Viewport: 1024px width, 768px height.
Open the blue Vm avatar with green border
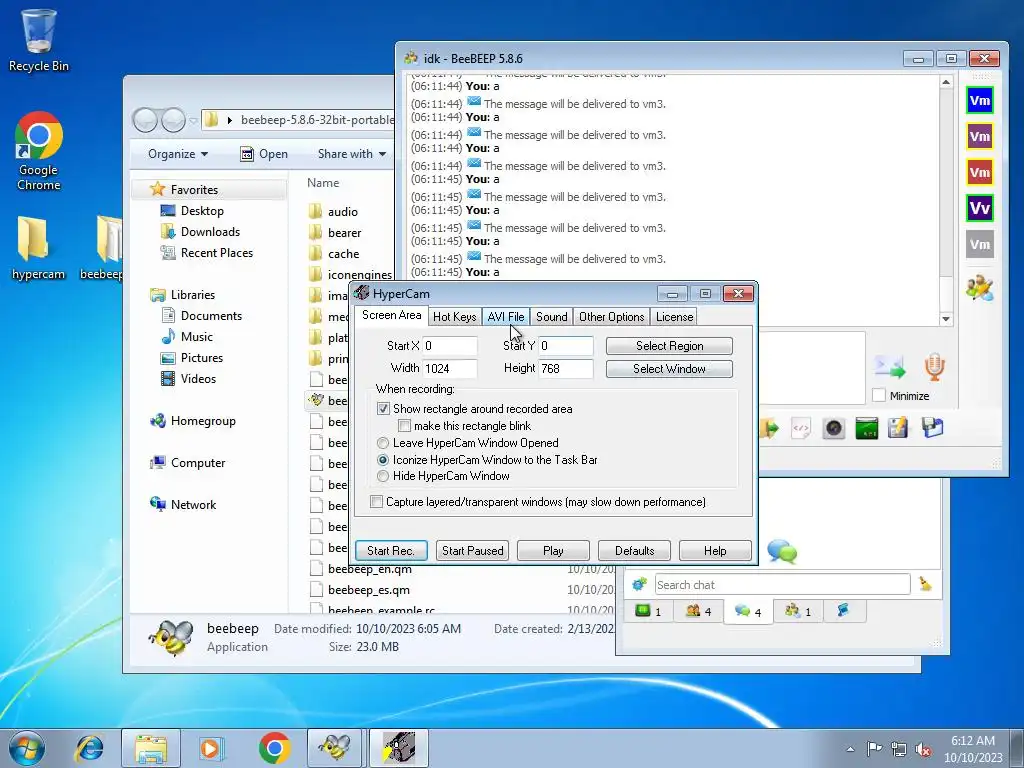pos(980,101)
